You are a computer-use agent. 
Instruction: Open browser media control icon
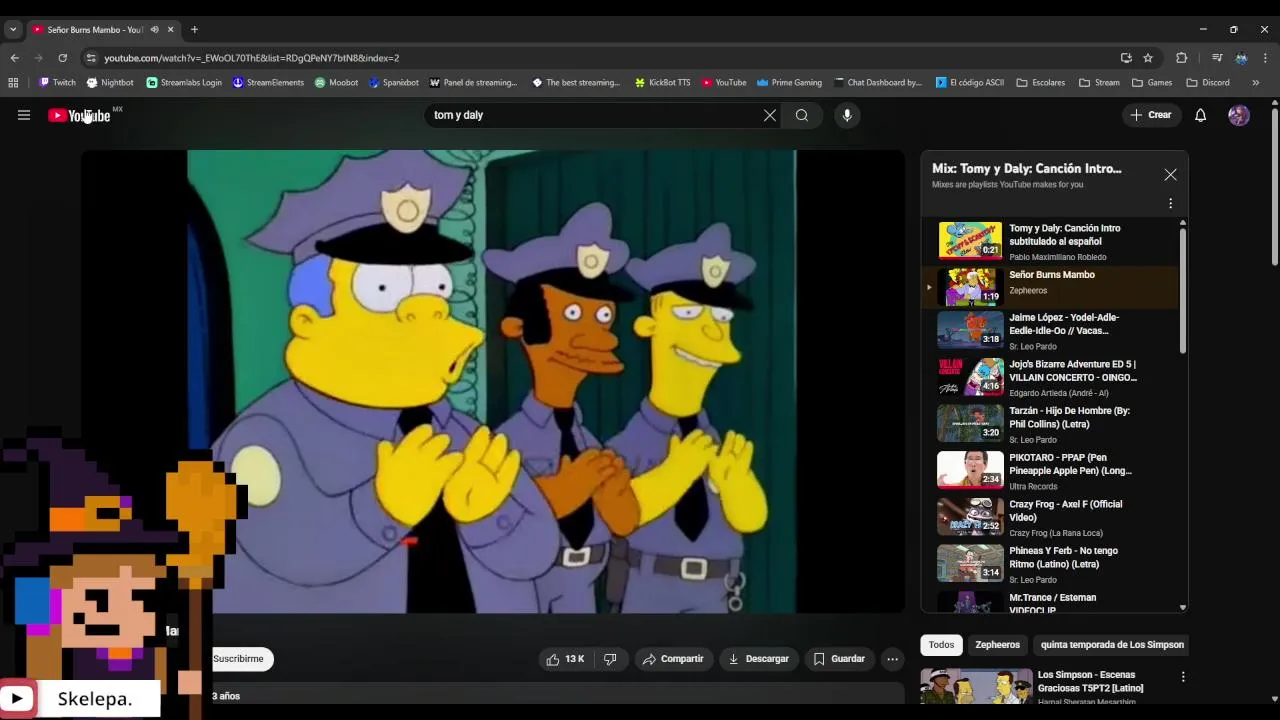[x=1217, y=58]
